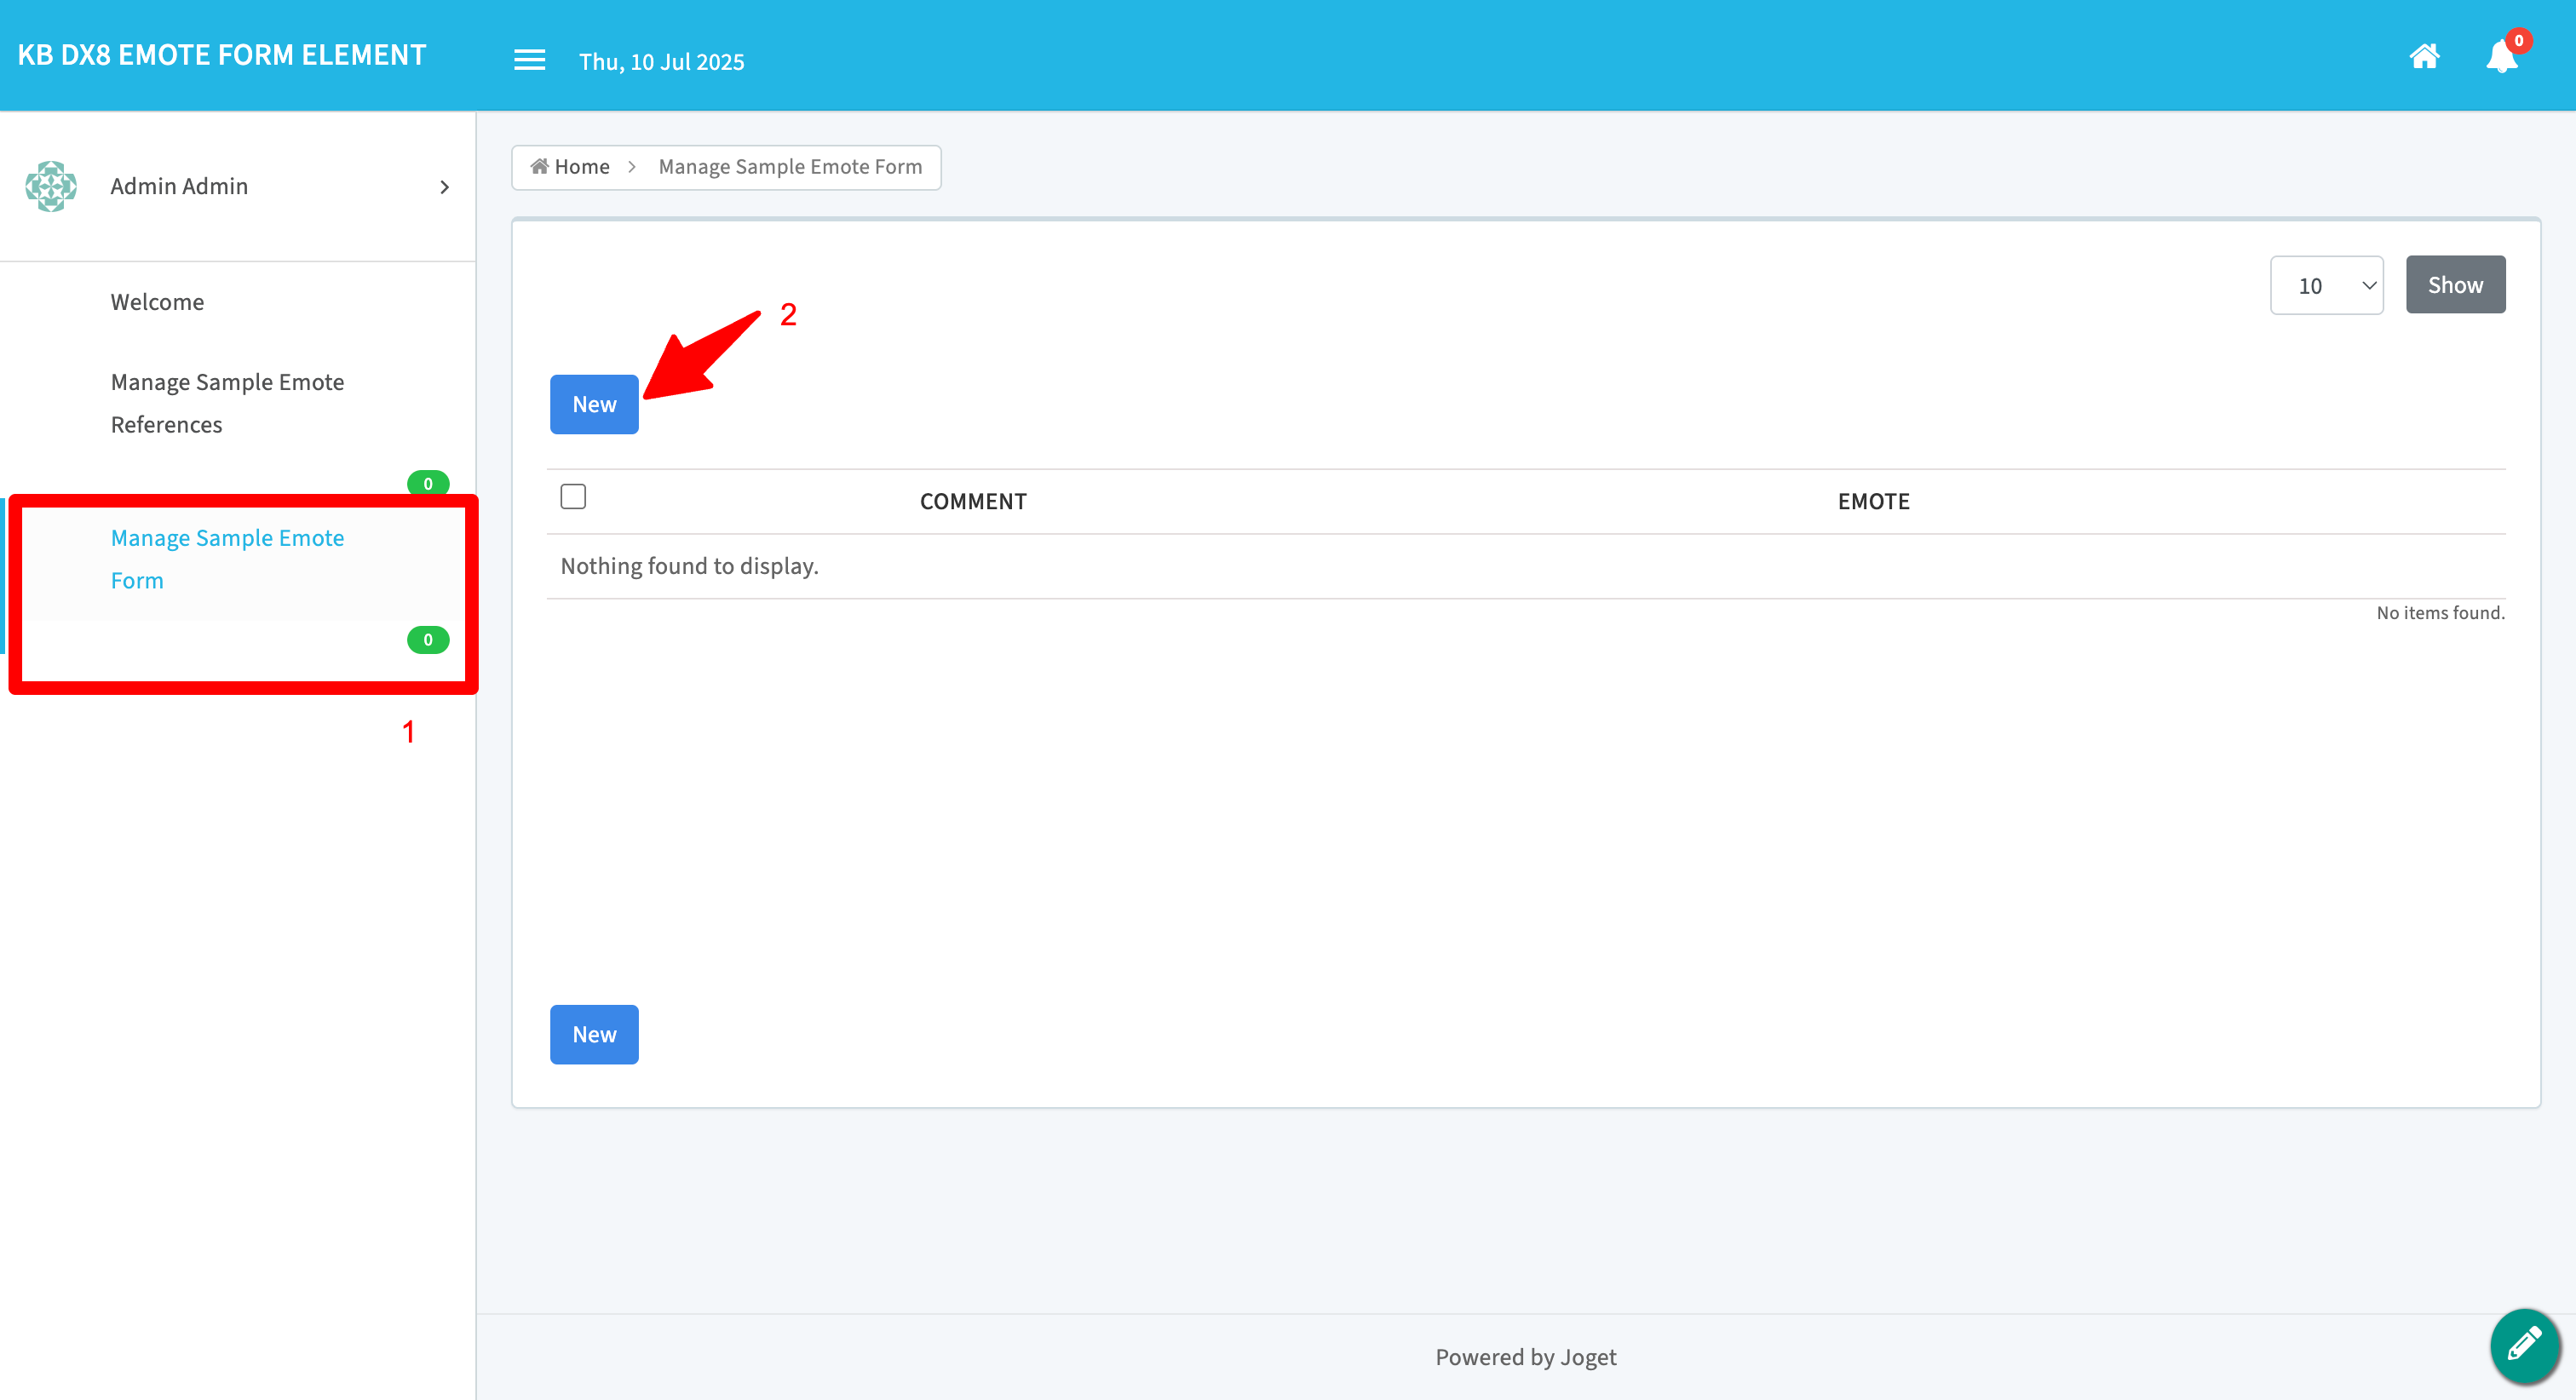This screenshot has width=2576, height=1400.
Task: Tick the select-all checkbox in table header
Action: 573,497
